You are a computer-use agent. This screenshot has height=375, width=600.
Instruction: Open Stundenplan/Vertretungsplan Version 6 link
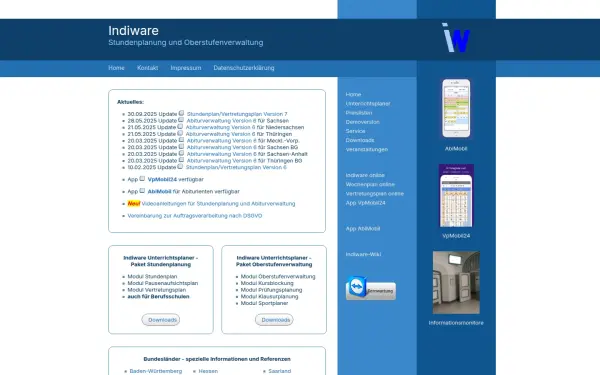236,167
